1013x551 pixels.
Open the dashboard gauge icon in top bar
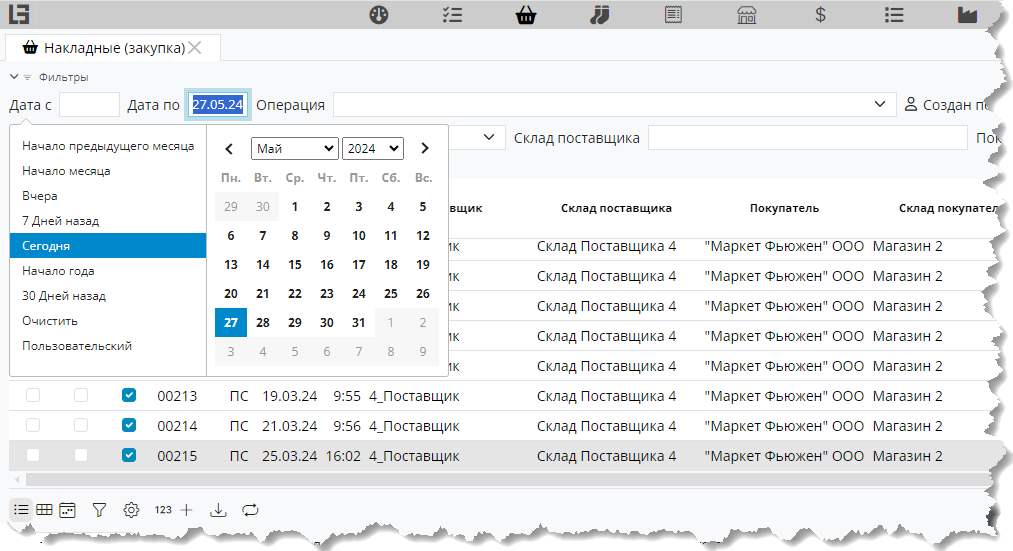pyautogui.click(x=378, y=15)
